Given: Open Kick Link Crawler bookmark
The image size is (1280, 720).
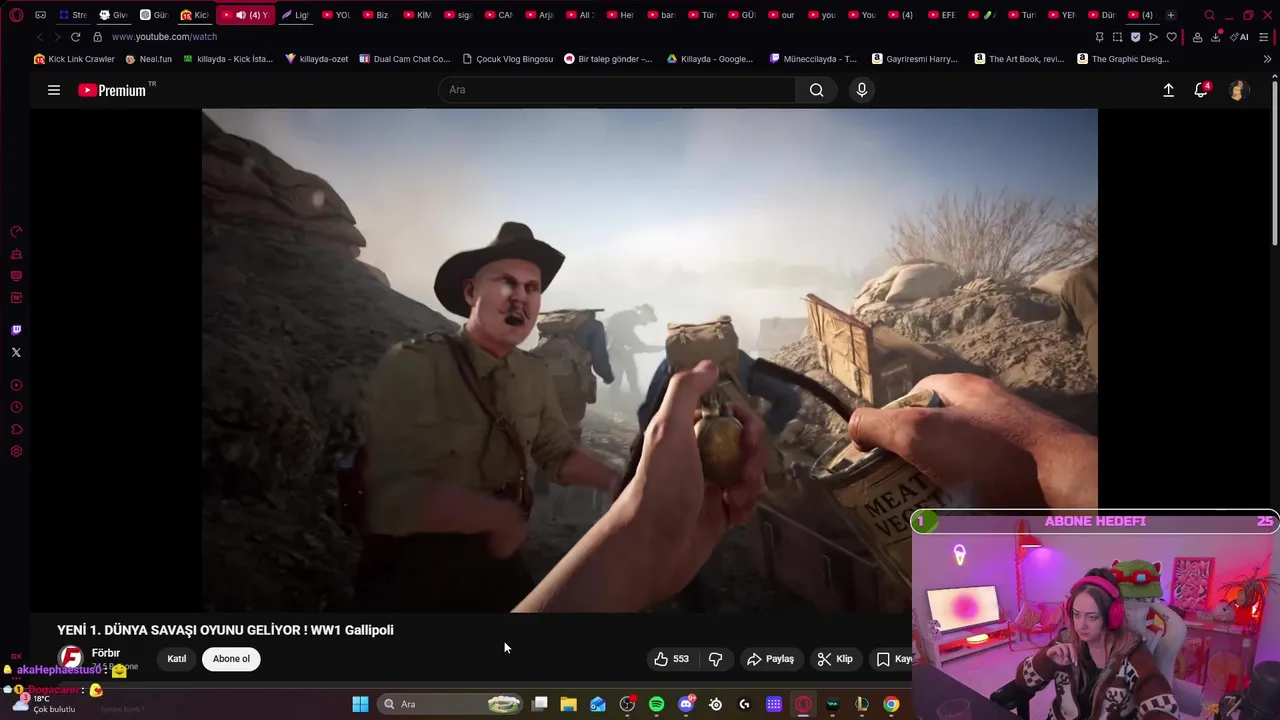Looking at the screenshot, I should (x=74, y=59).
